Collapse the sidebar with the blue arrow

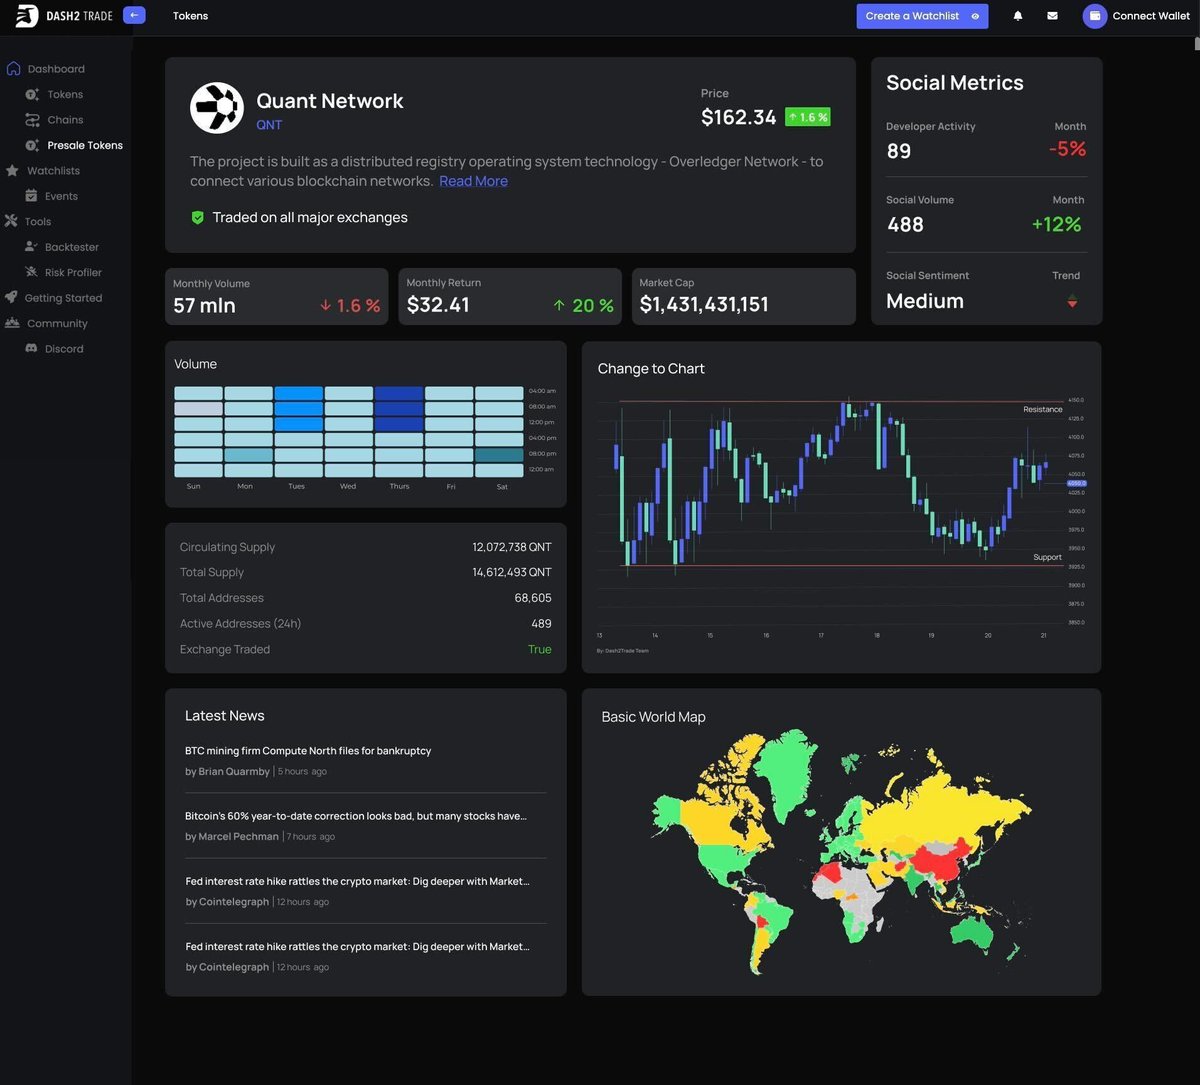click(x=133, y=15)
